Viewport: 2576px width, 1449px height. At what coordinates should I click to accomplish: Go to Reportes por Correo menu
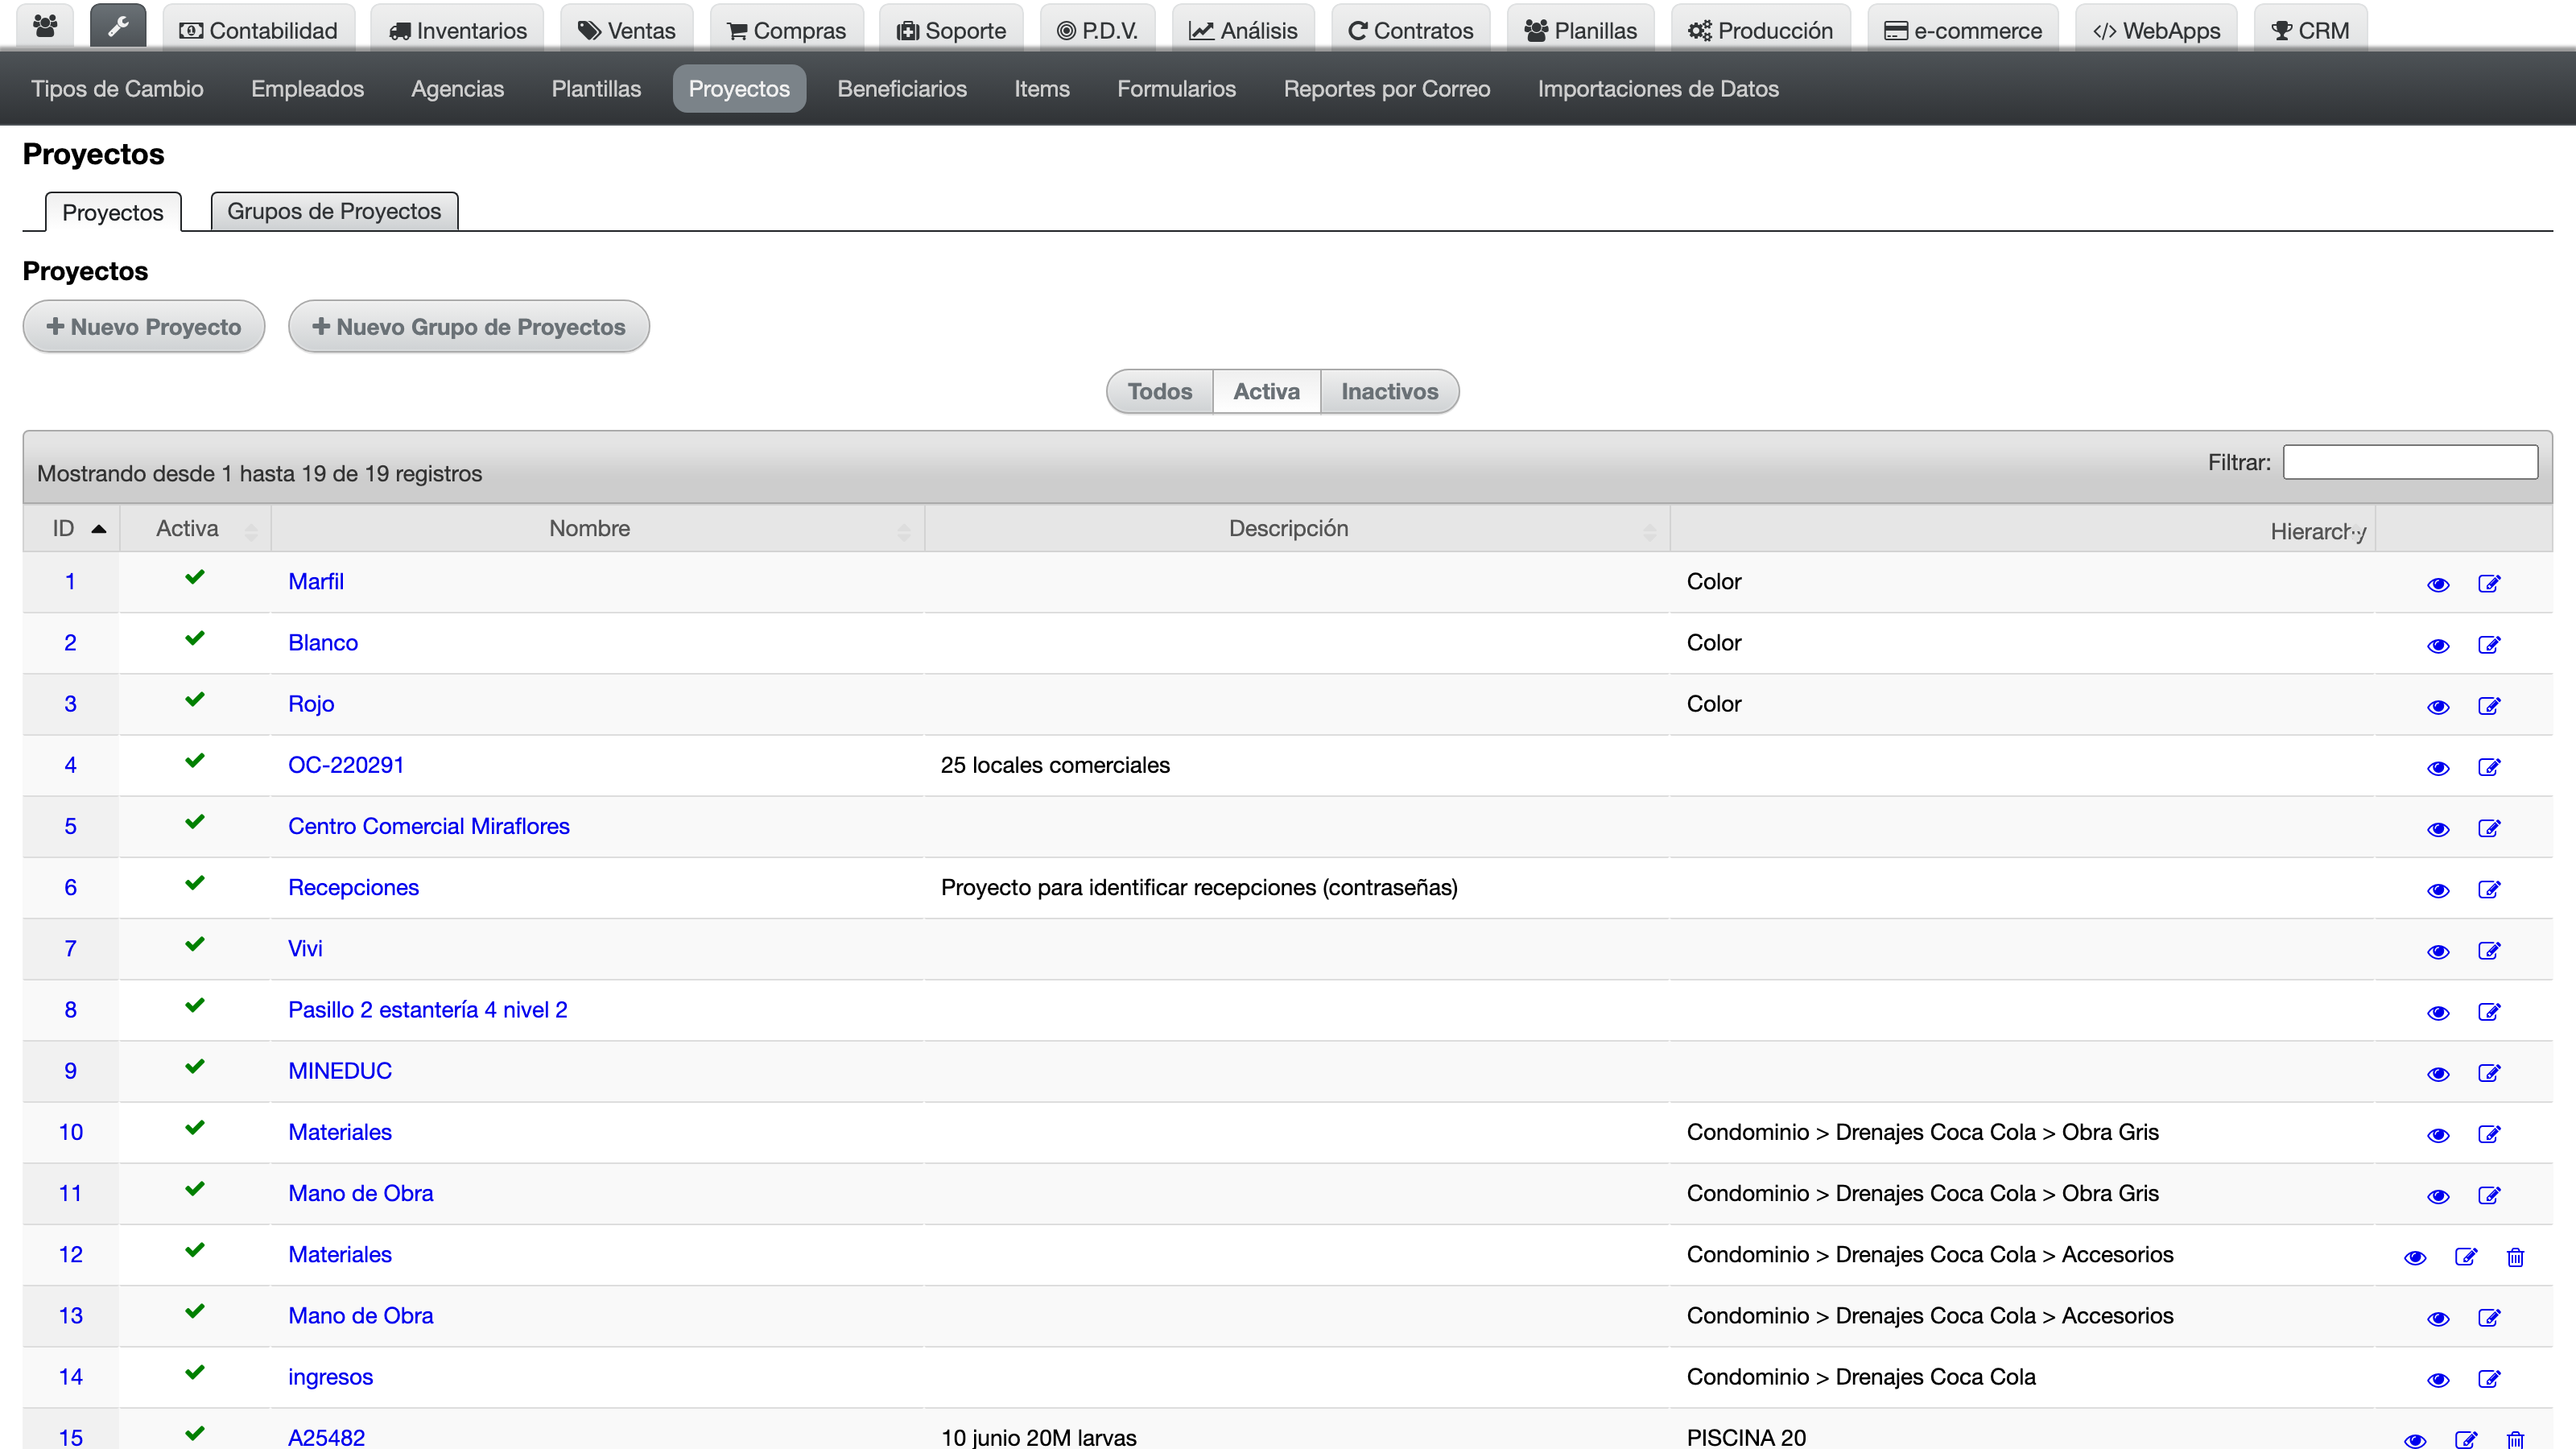coord(1386,89)
